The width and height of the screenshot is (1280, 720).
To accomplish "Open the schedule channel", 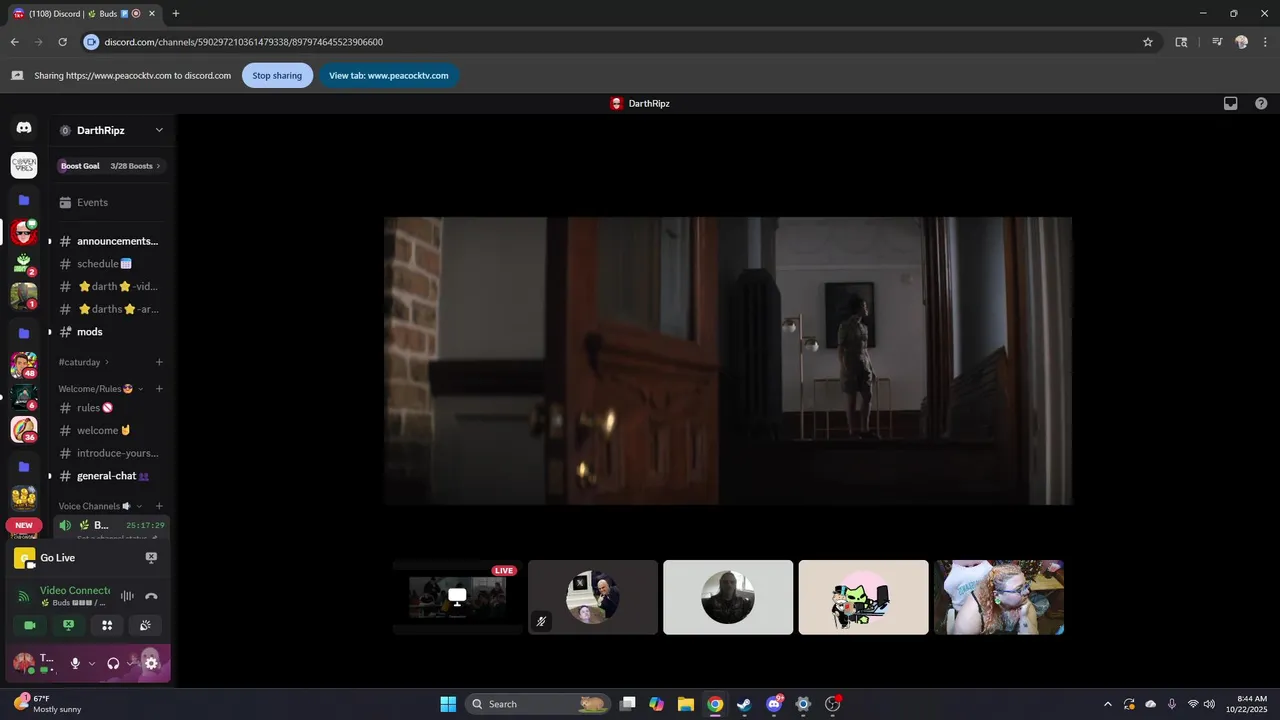I will (x=110, y=264).
